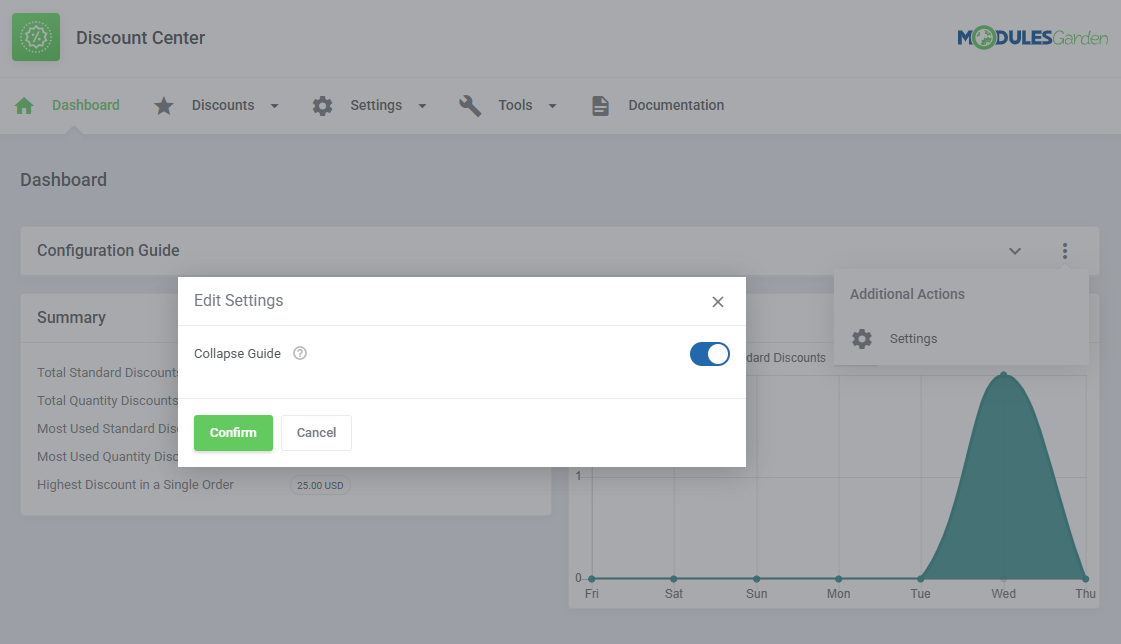Click the Additional Actions heading

907,294
